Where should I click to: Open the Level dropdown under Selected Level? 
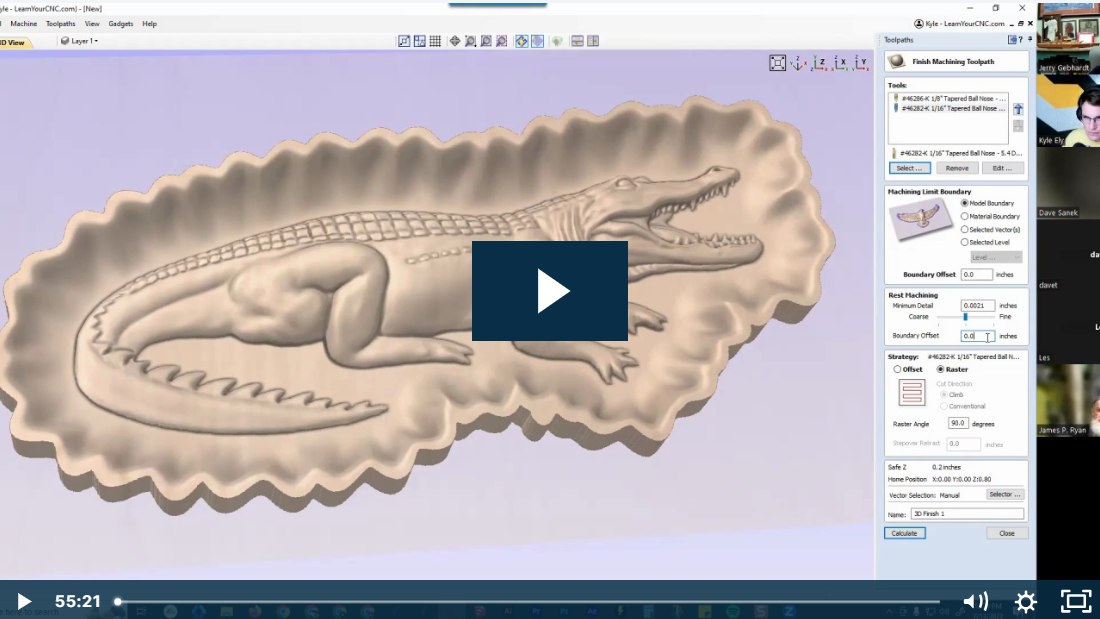pyautogui.click(x=999, y=256)
